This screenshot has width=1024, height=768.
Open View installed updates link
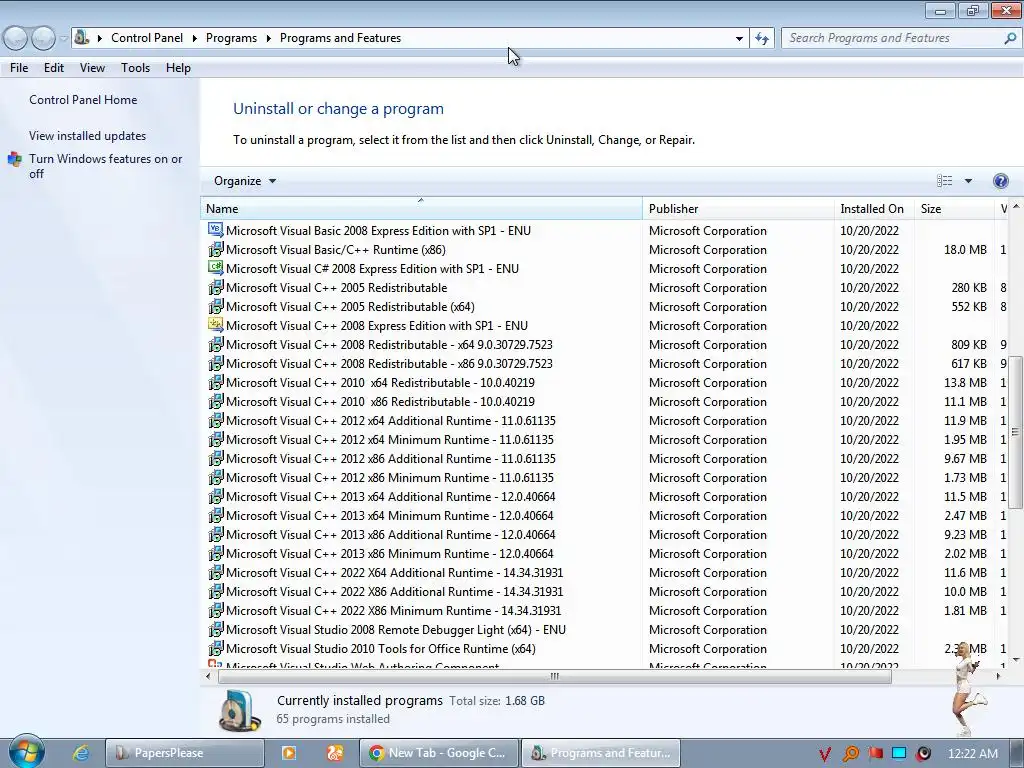pos(88,136)
